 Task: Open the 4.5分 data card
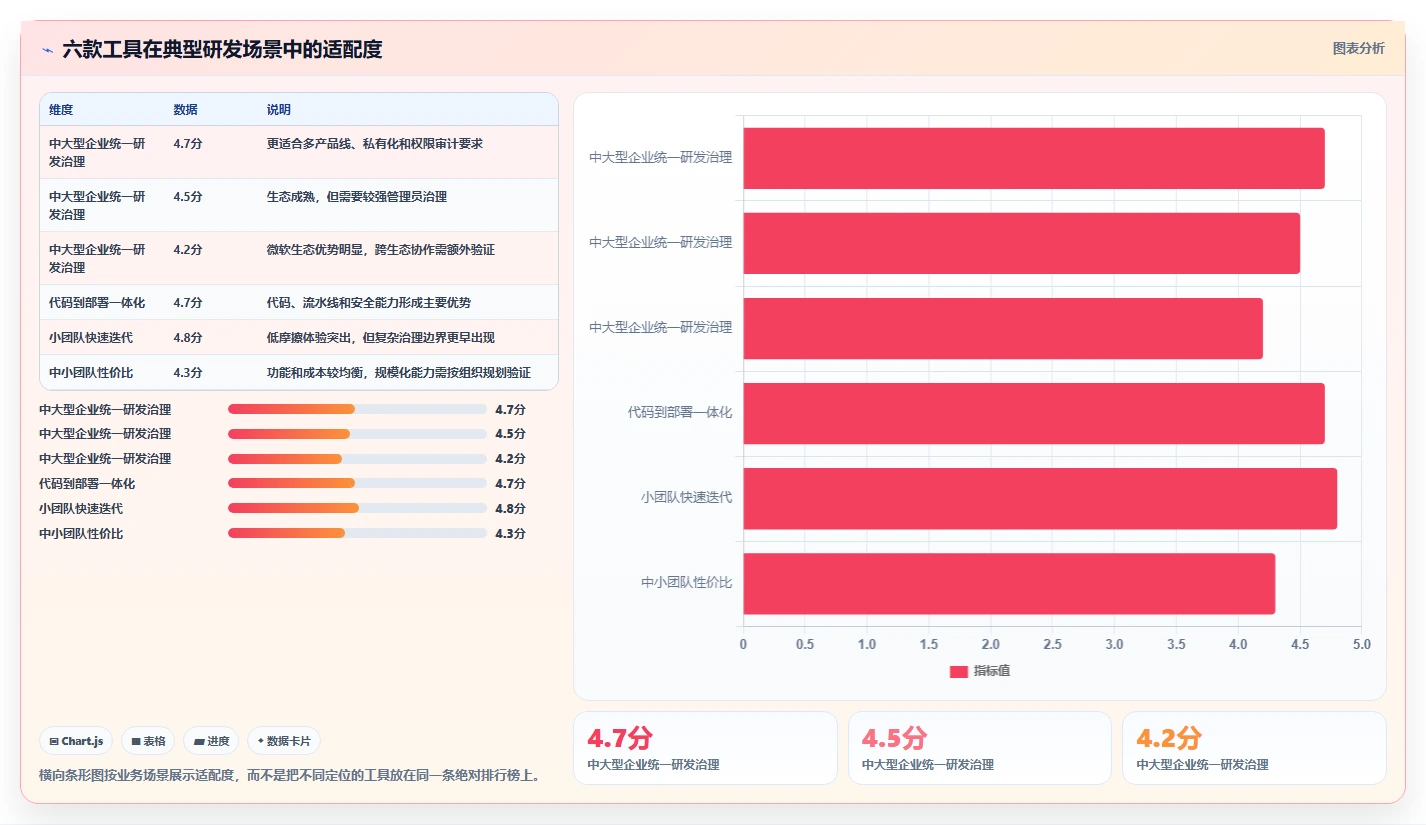pos(979,748)
